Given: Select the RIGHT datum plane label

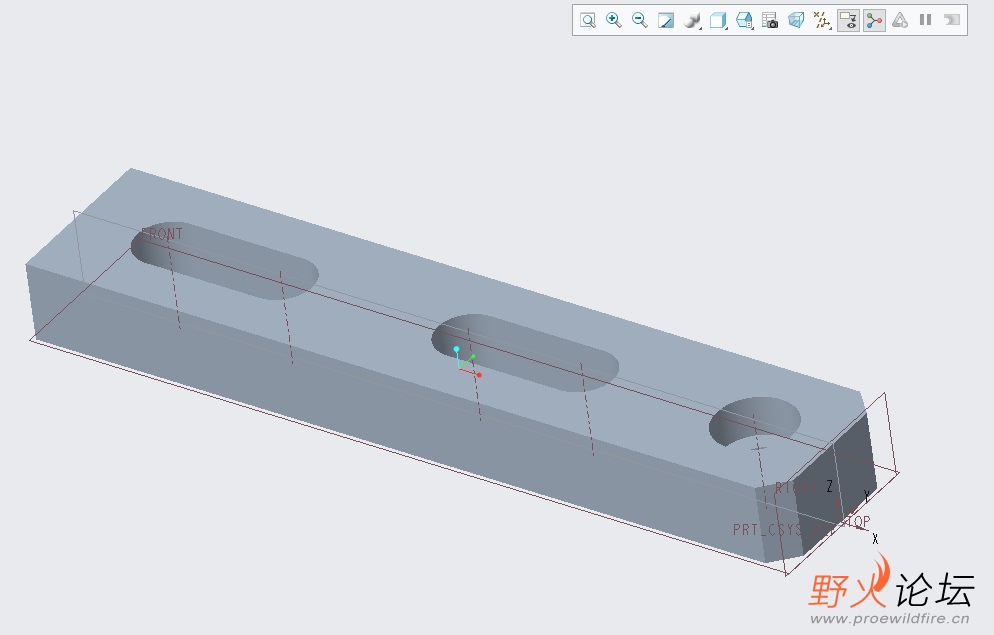Looking at the screenshot, I should 796,487.
